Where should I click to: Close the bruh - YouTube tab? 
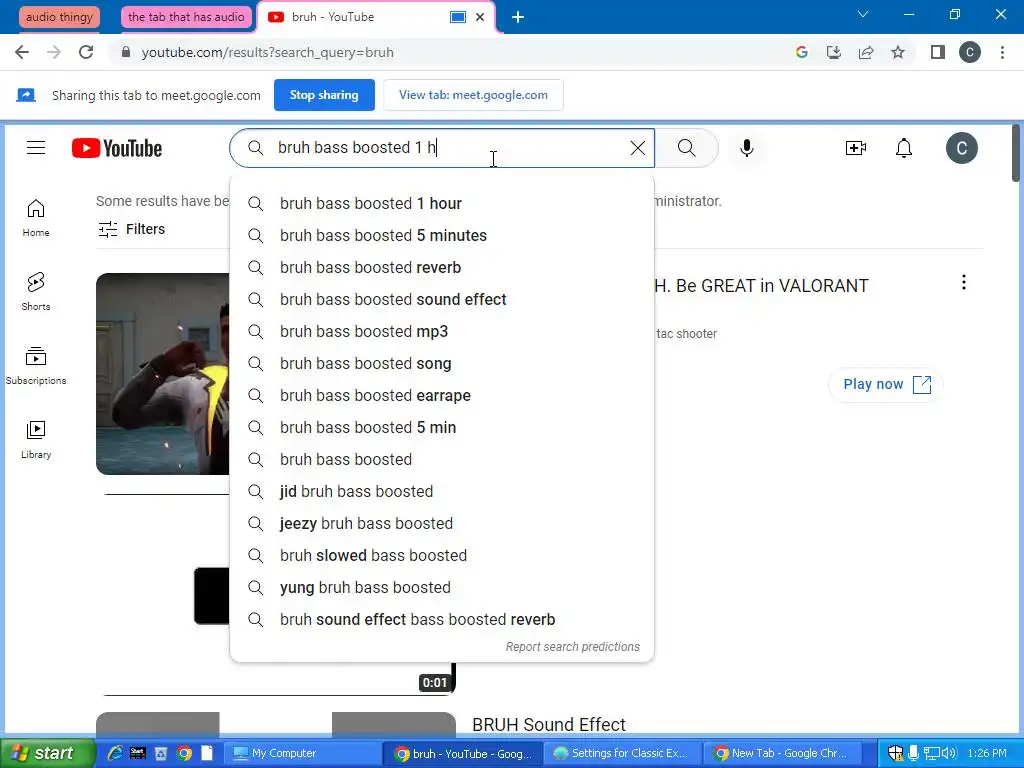pos(480,17)
